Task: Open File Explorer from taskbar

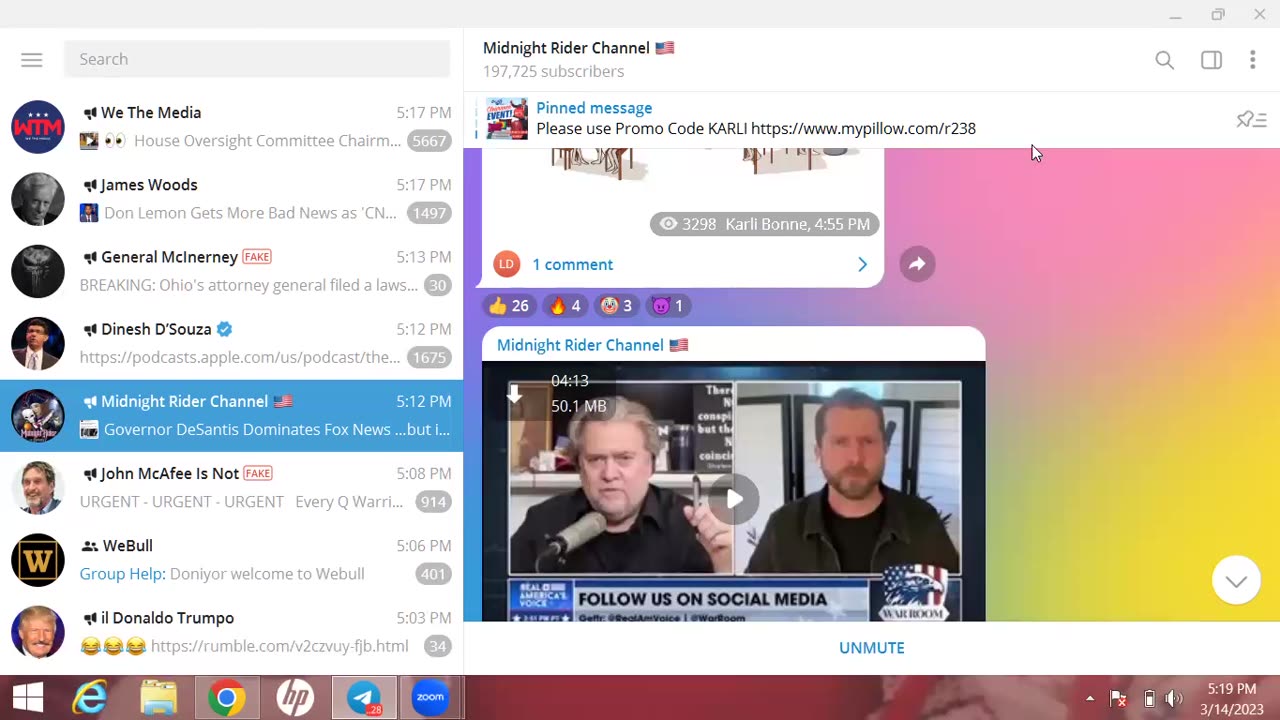Action: tap(158, 697)
